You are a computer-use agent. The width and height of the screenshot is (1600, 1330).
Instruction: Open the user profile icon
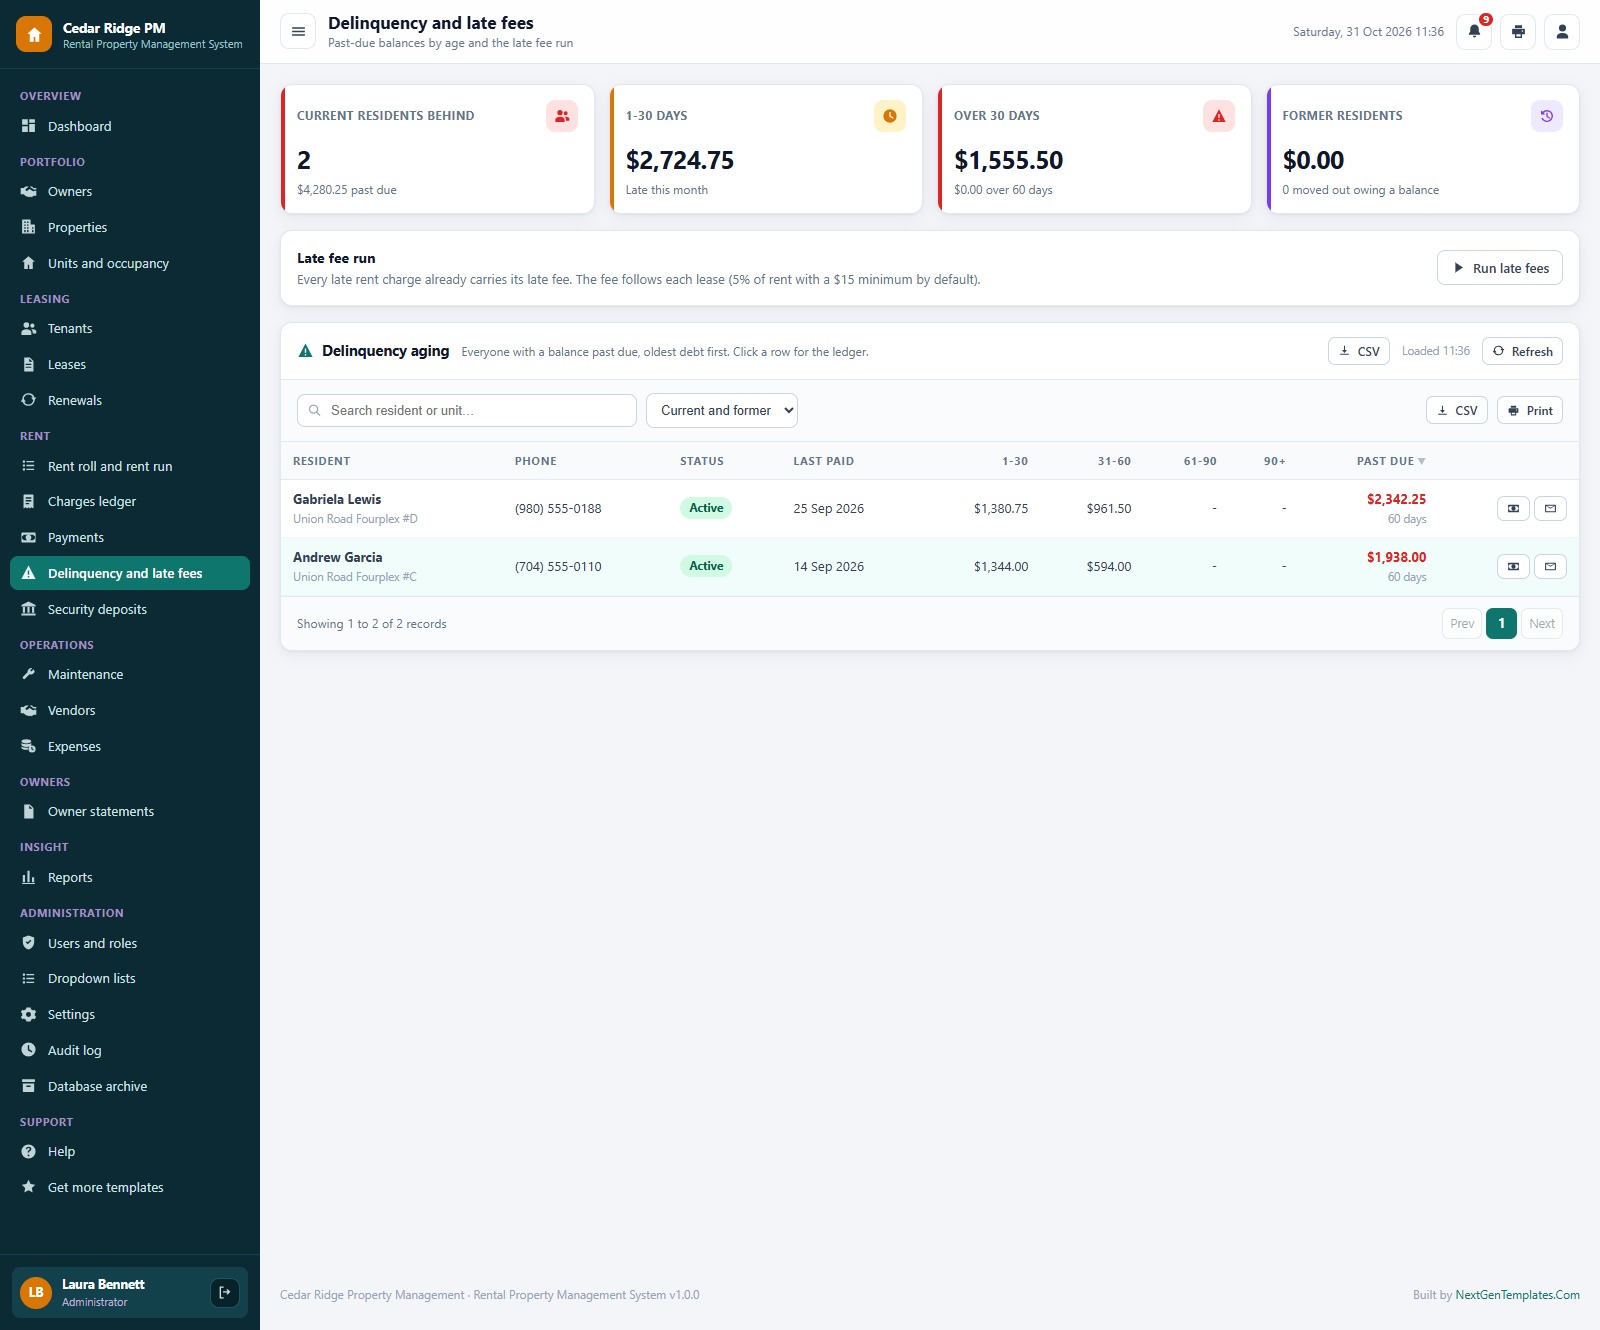coord(1562,32)
